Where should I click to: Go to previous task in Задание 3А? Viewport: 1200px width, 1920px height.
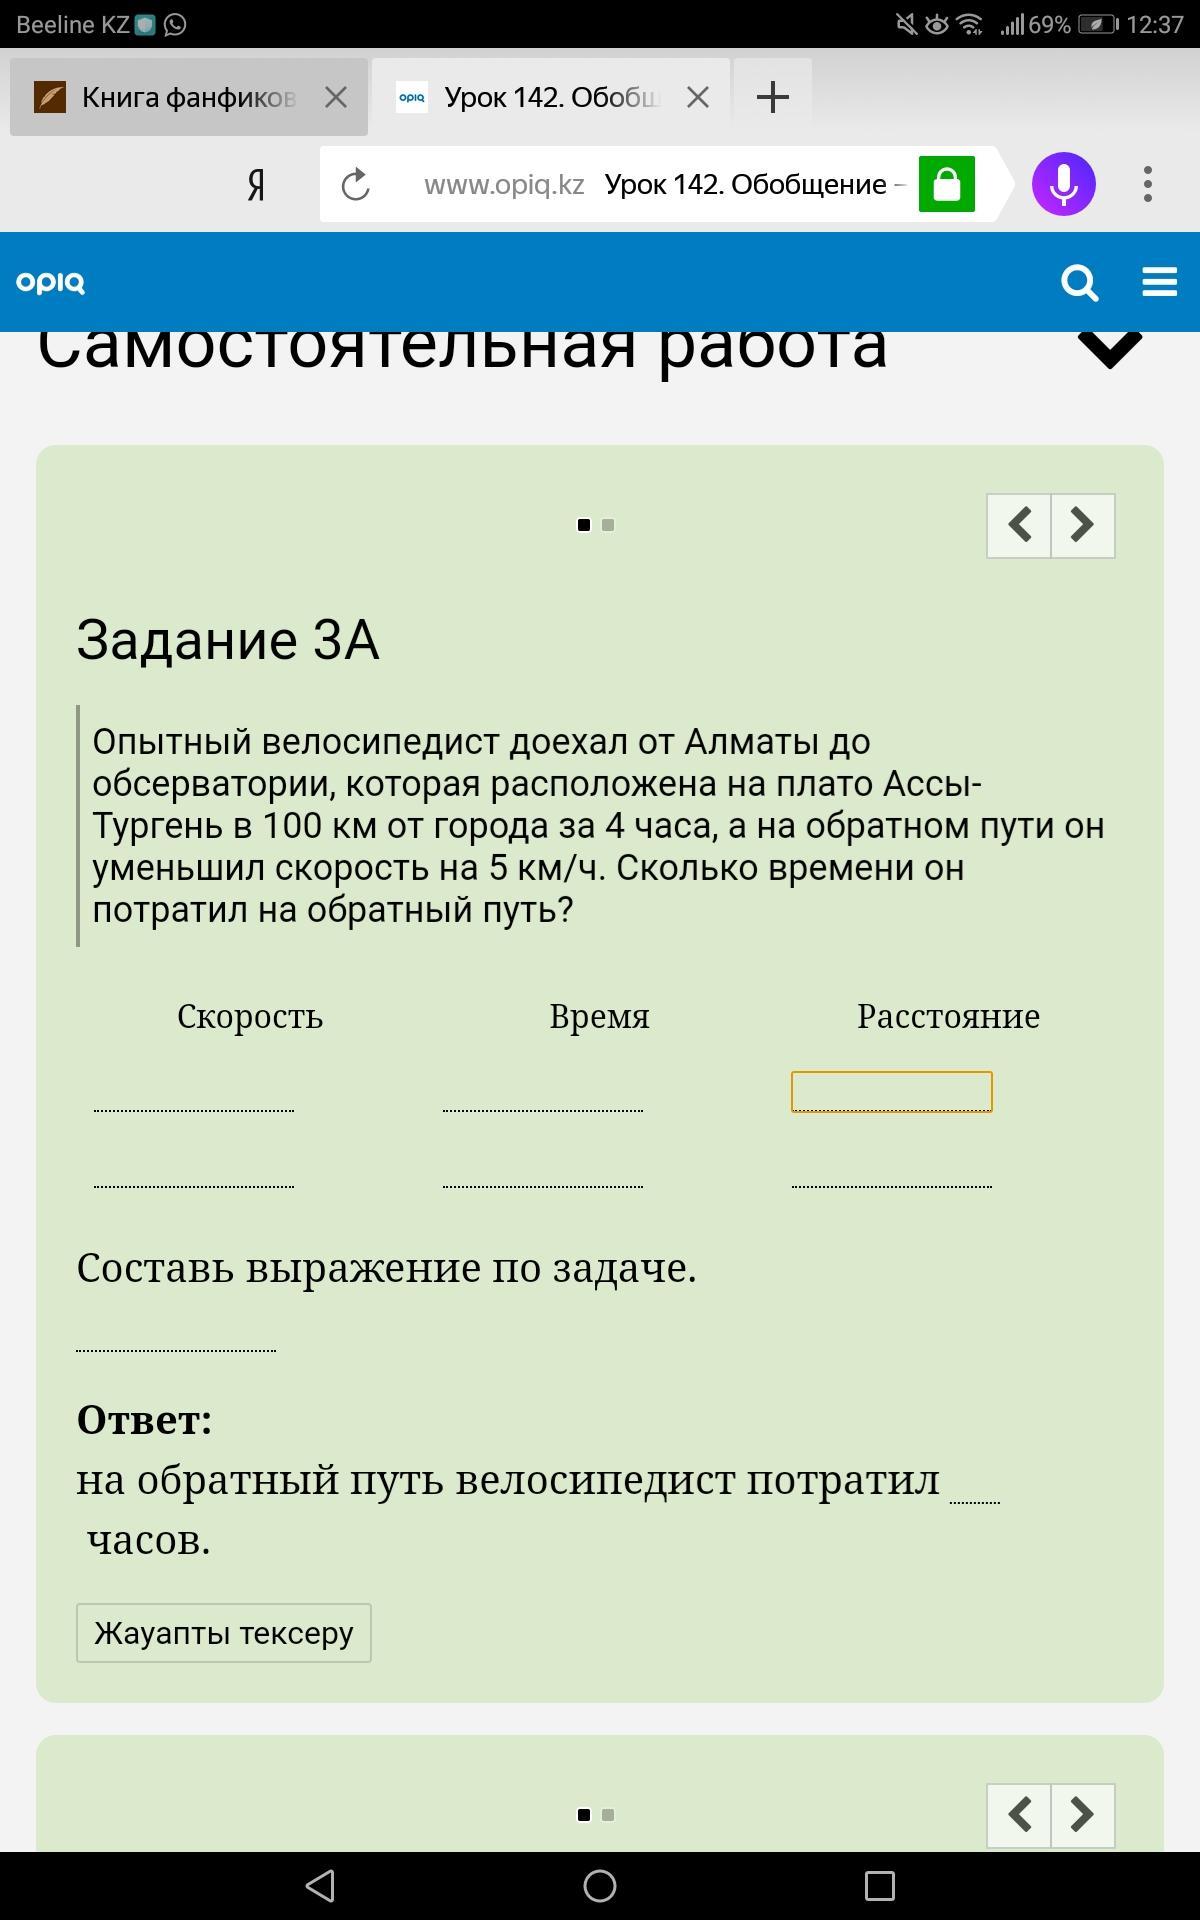1019,525
